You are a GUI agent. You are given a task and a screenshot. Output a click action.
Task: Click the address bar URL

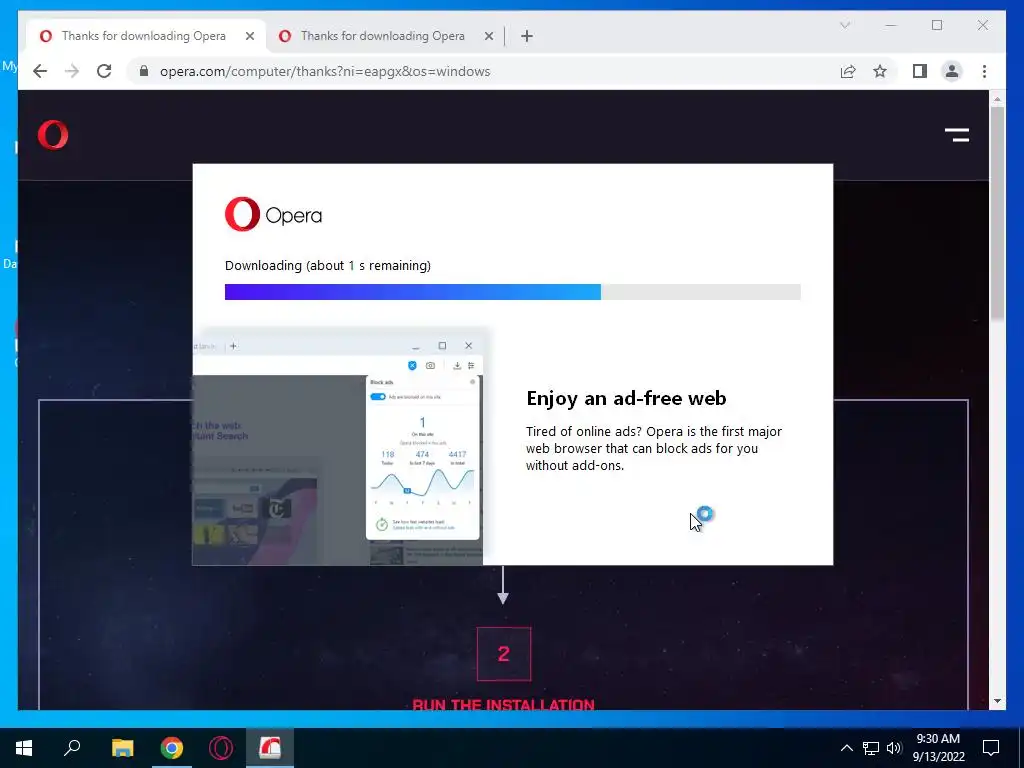pos(325,71)
